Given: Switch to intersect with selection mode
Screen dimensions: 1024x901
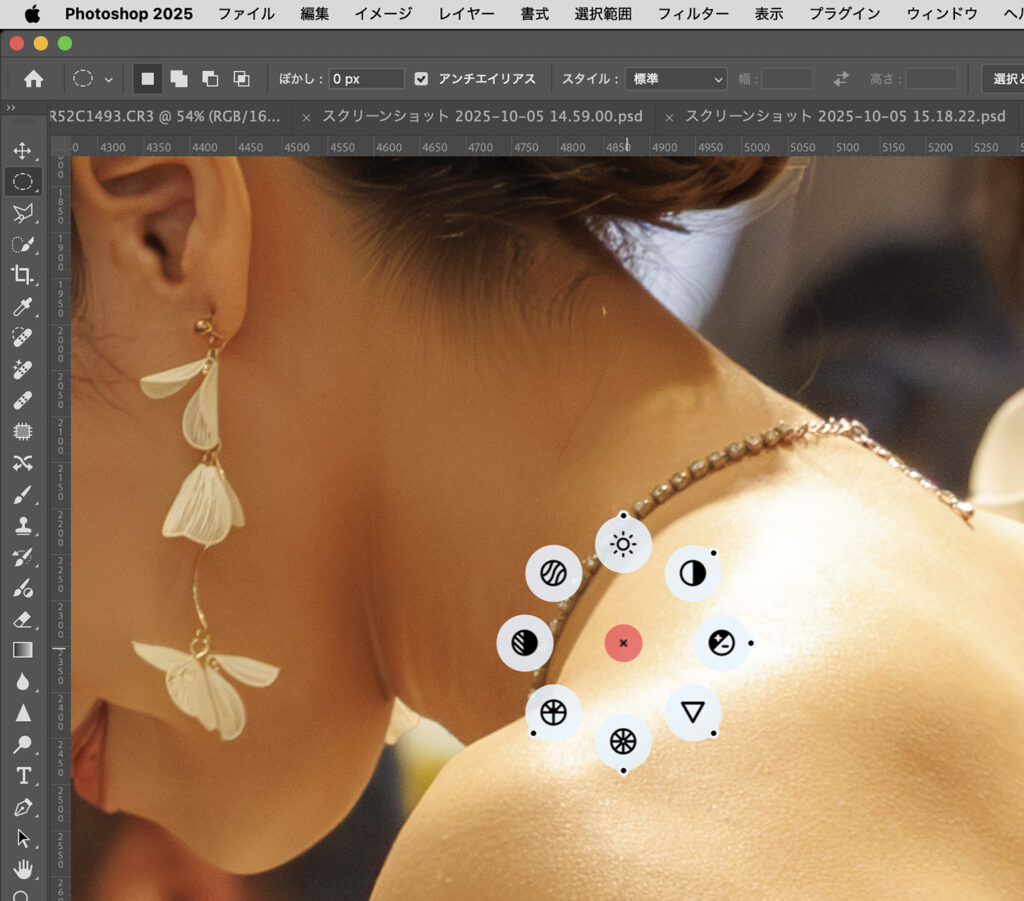Looking at the screenshot, I should tap(241, 79).
